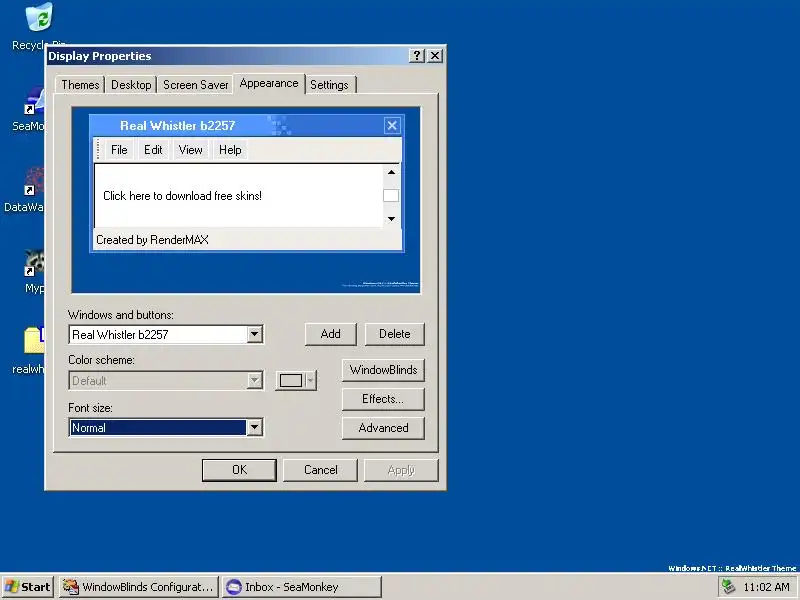Click the Apply button
Viewport: 800px width, 600px height.
point(401,470)
